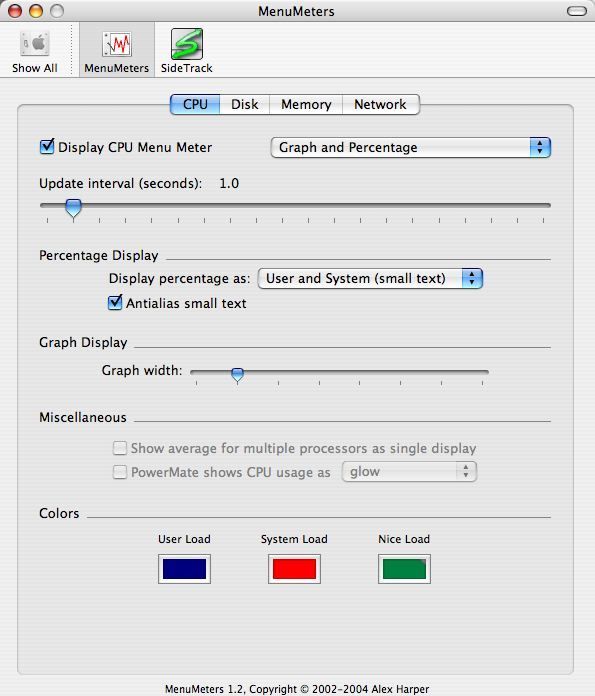Switch to the Disk tab
The image size is (595, 696).
244,104
